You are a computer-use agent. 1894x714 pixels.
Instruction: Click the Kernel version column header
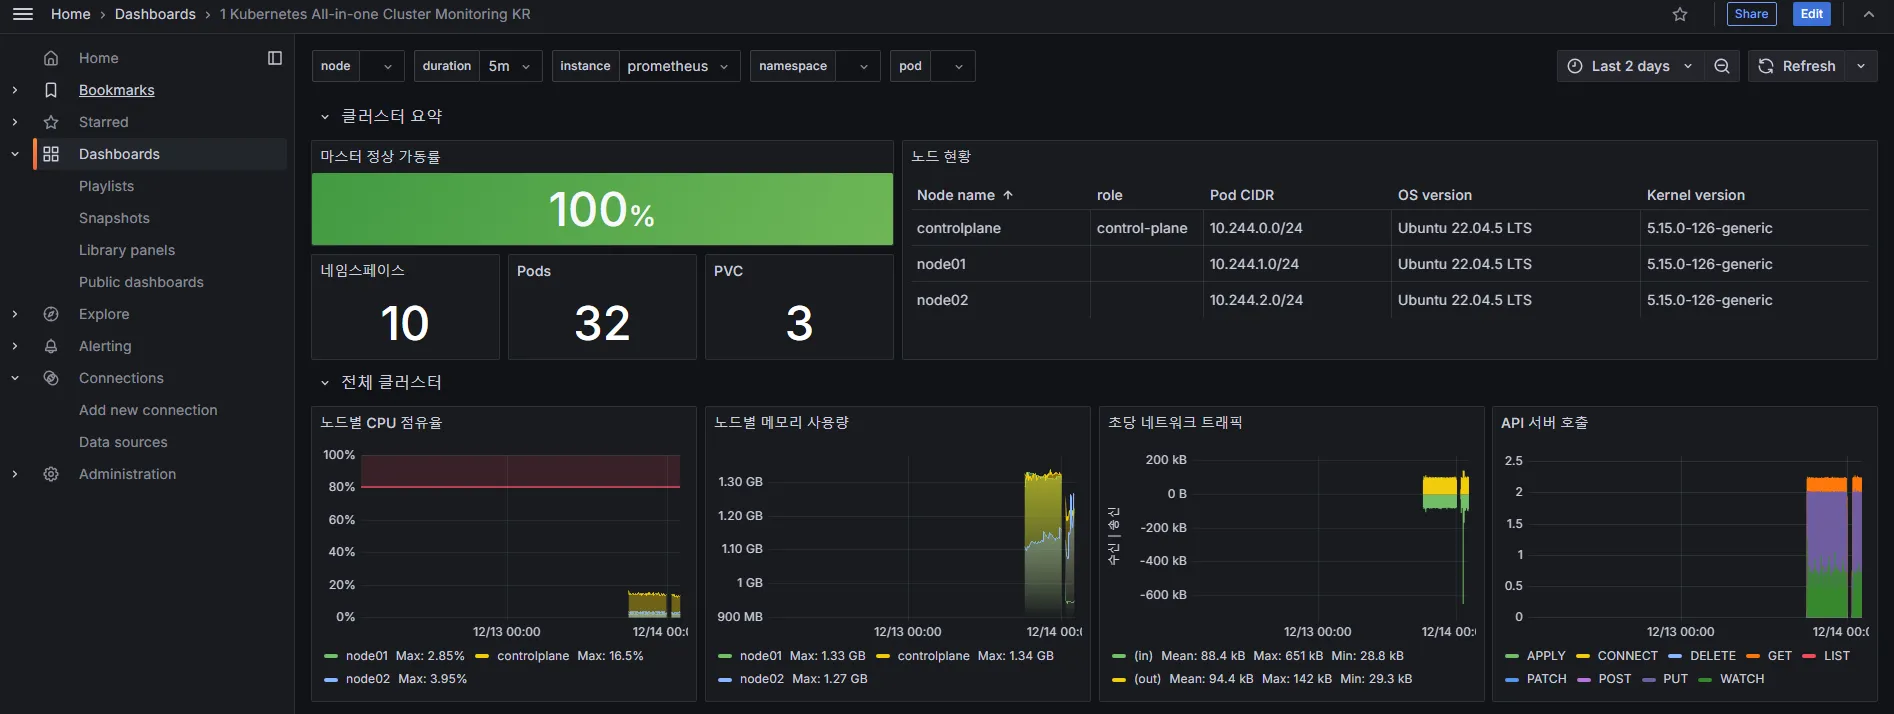pyautogui.click(x=1695, y=195)
